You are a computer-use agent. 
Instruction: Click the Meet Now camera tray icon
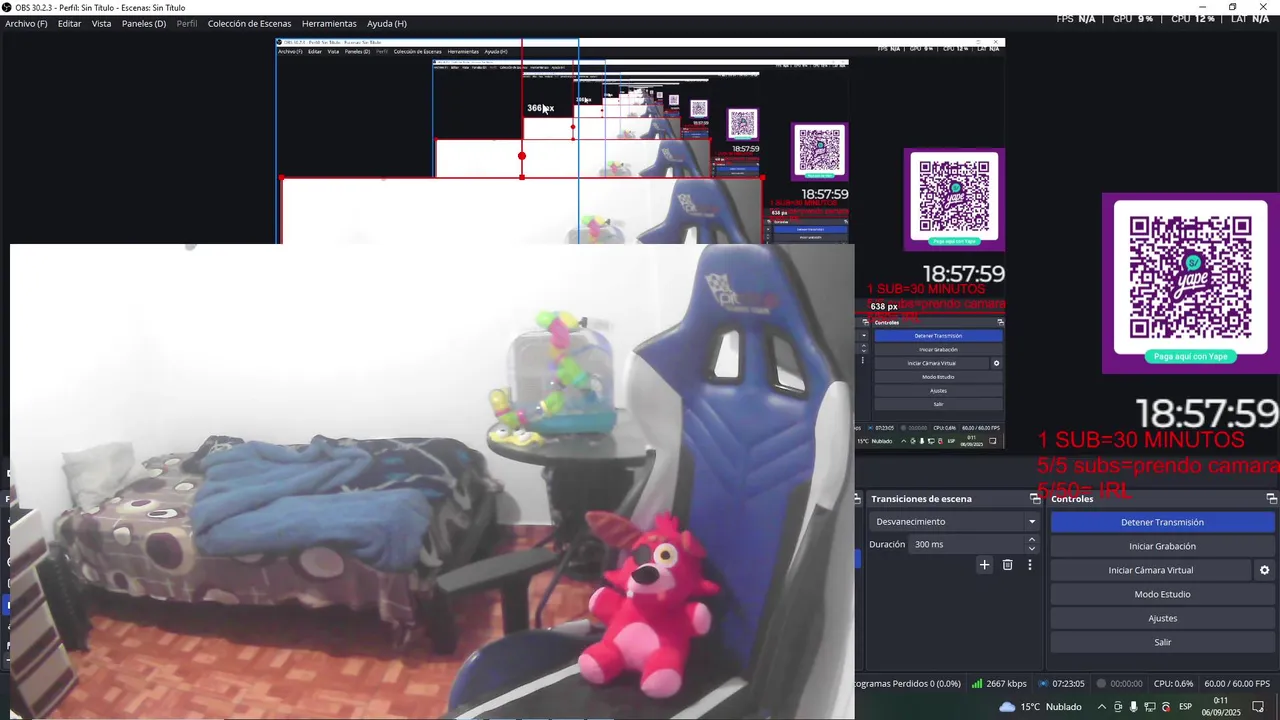(x=1117, y=706)
